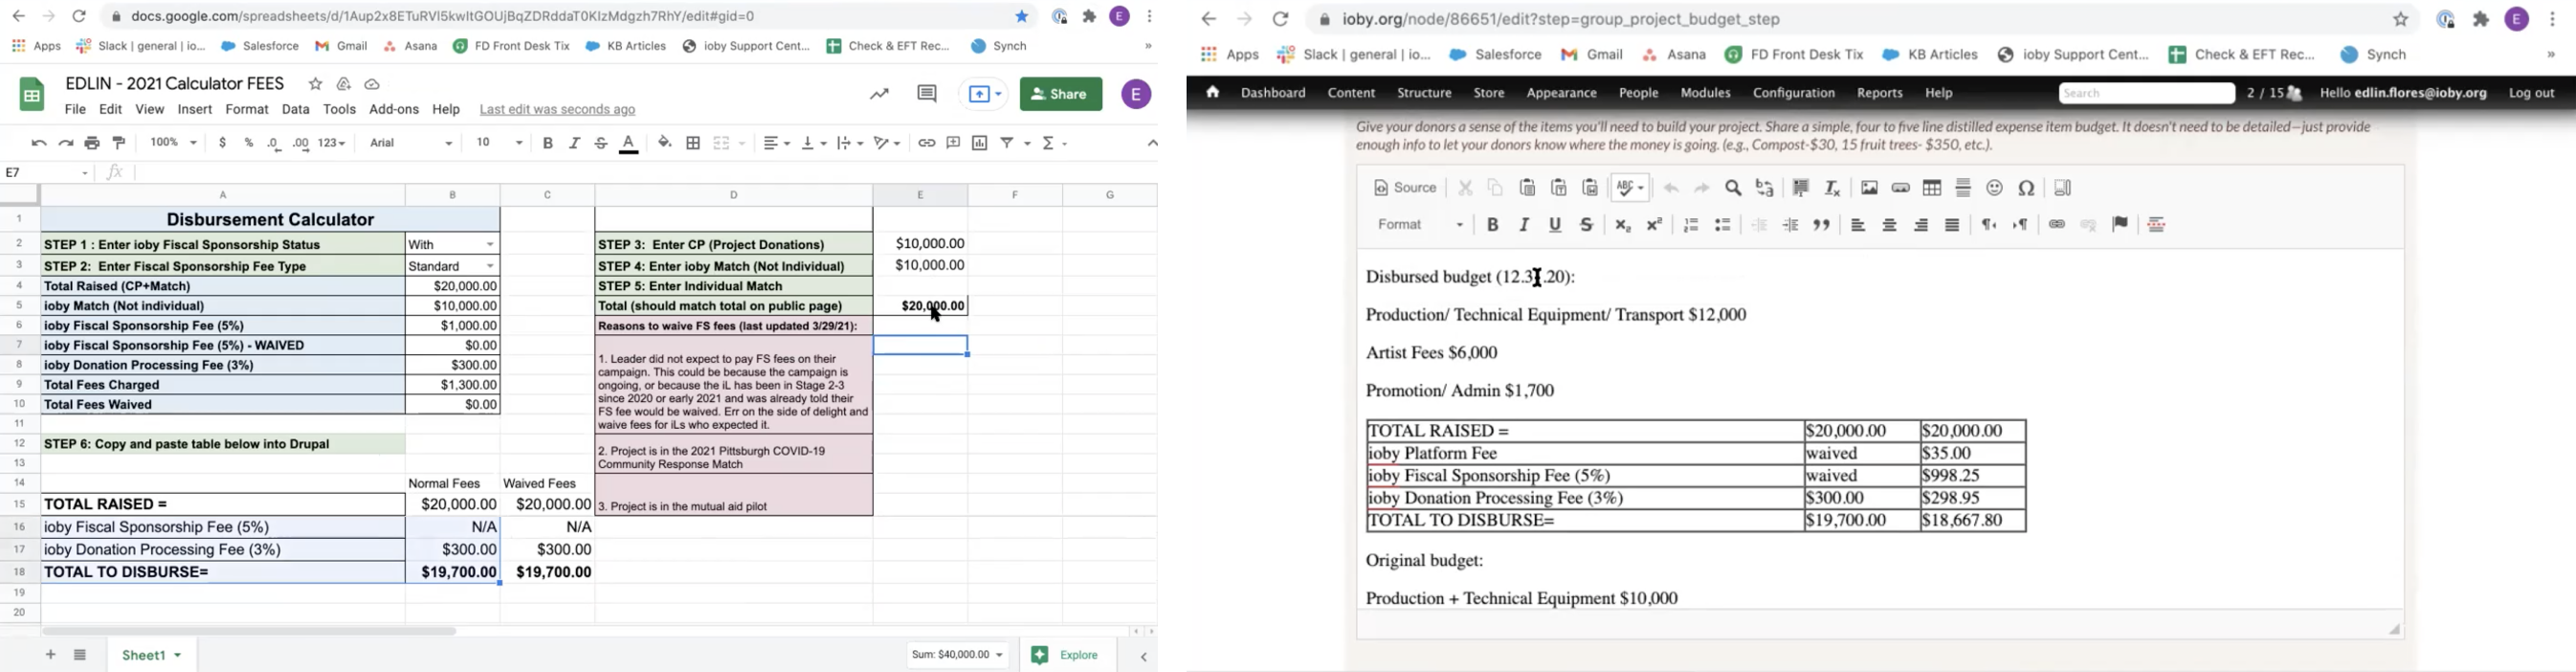
Task: Open the smiley insert icon
Action: tap(1995, 188)
